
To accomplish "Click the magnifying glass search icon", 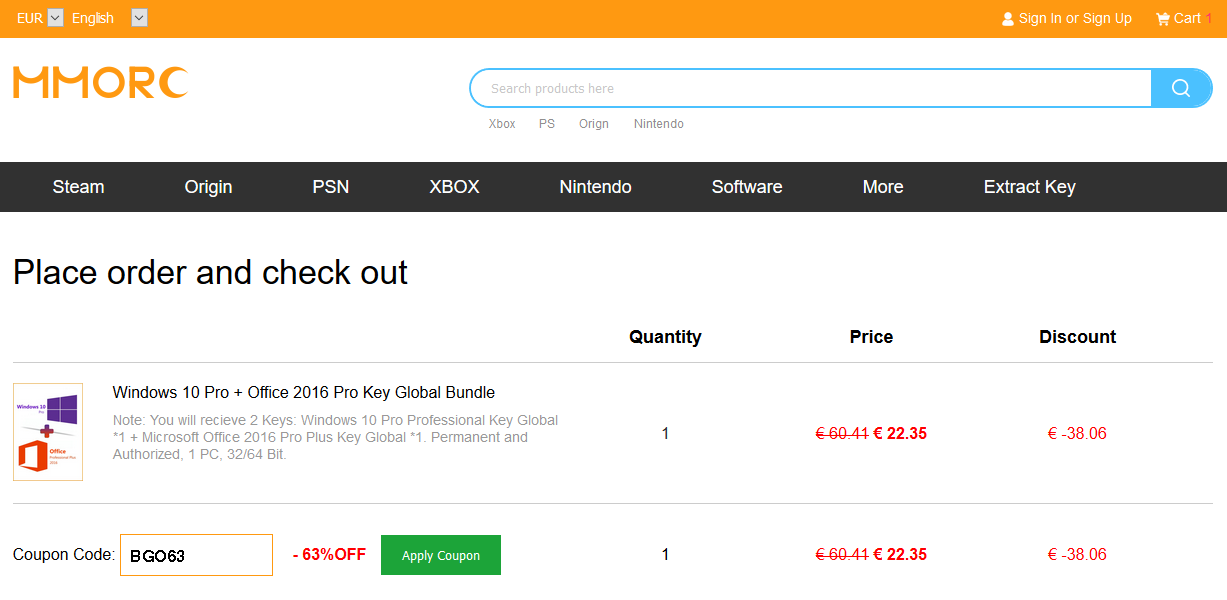I will pos(1180,88).
